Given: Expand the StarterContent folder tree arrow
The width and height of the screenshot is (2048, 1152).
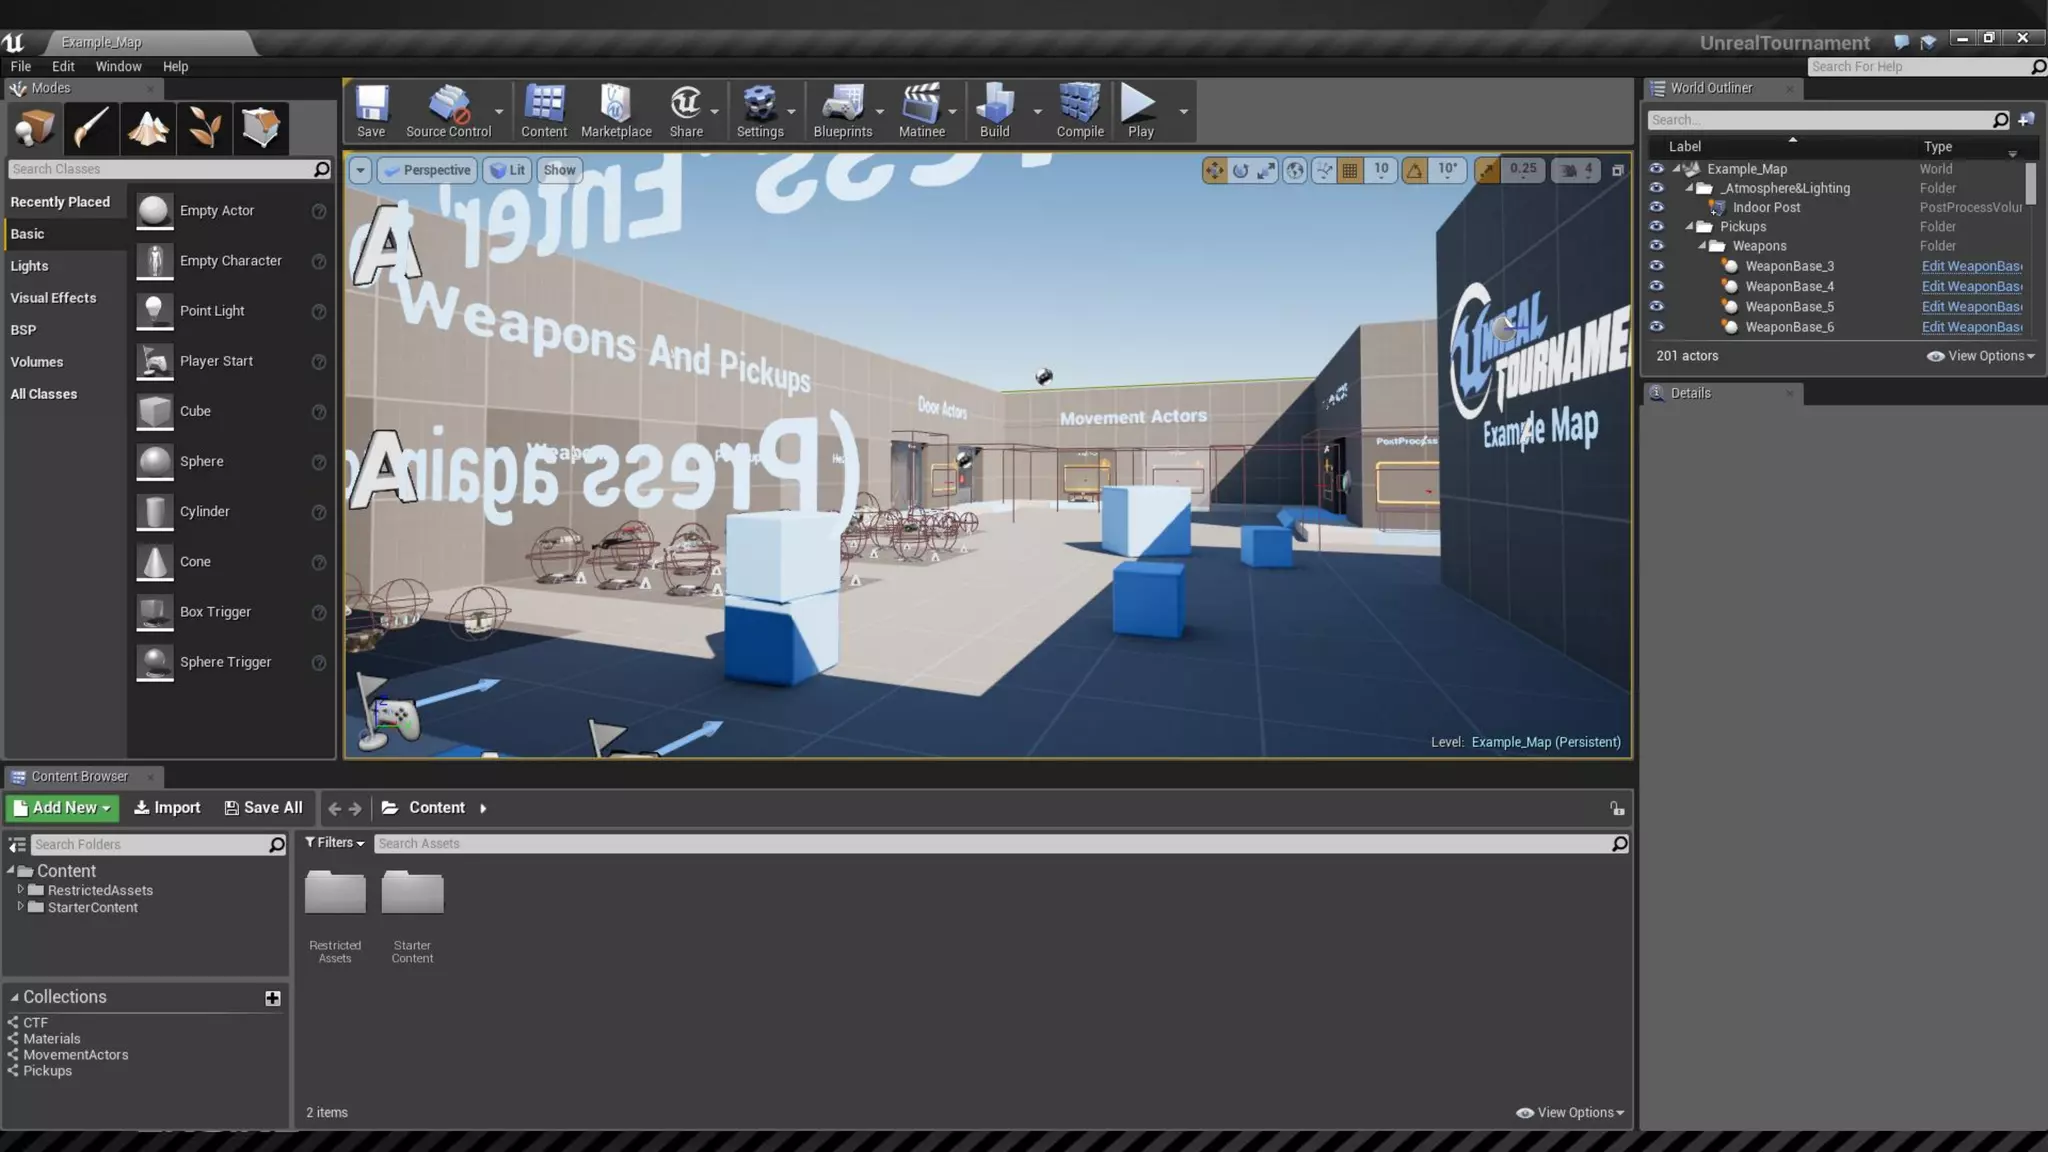Looking at the screenshot, I should (20, 907).
